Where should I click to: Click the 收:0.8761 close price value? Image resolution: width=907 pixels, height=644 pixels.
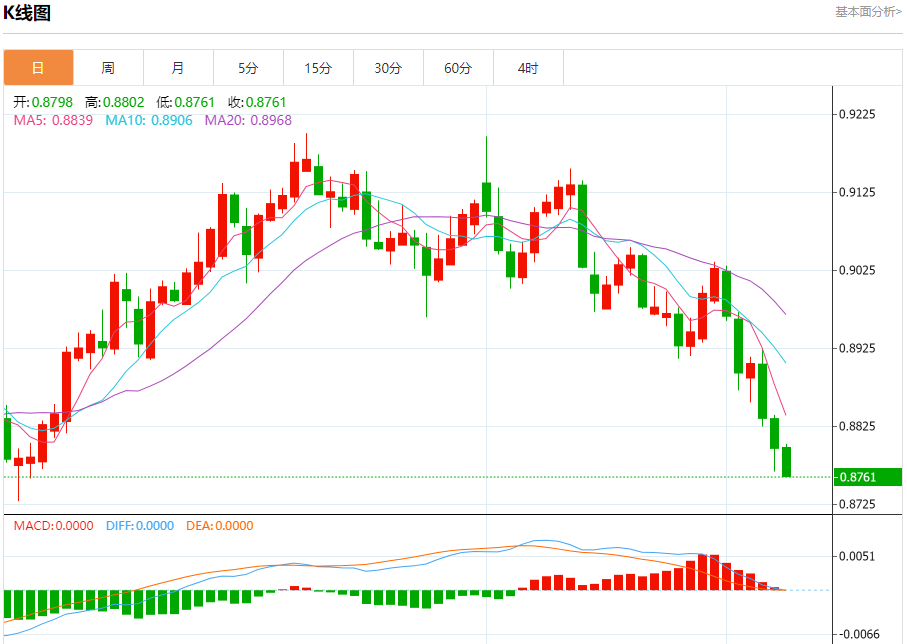point(257,102)
